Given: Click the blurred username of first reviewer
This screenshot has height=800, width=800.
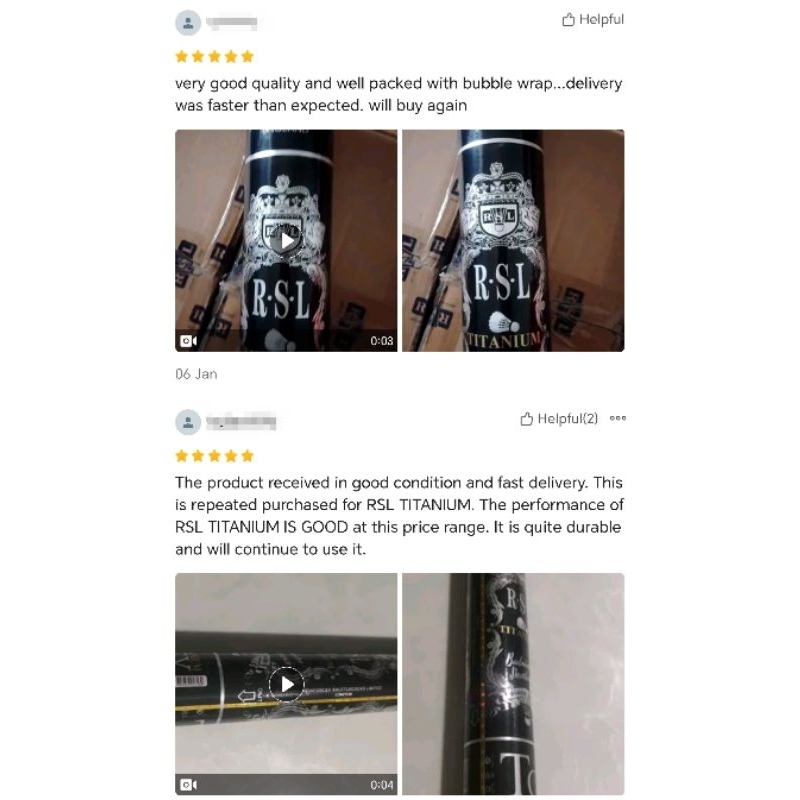Looking at the screenshot, I should pyautogui.click(x=232, y=22).
